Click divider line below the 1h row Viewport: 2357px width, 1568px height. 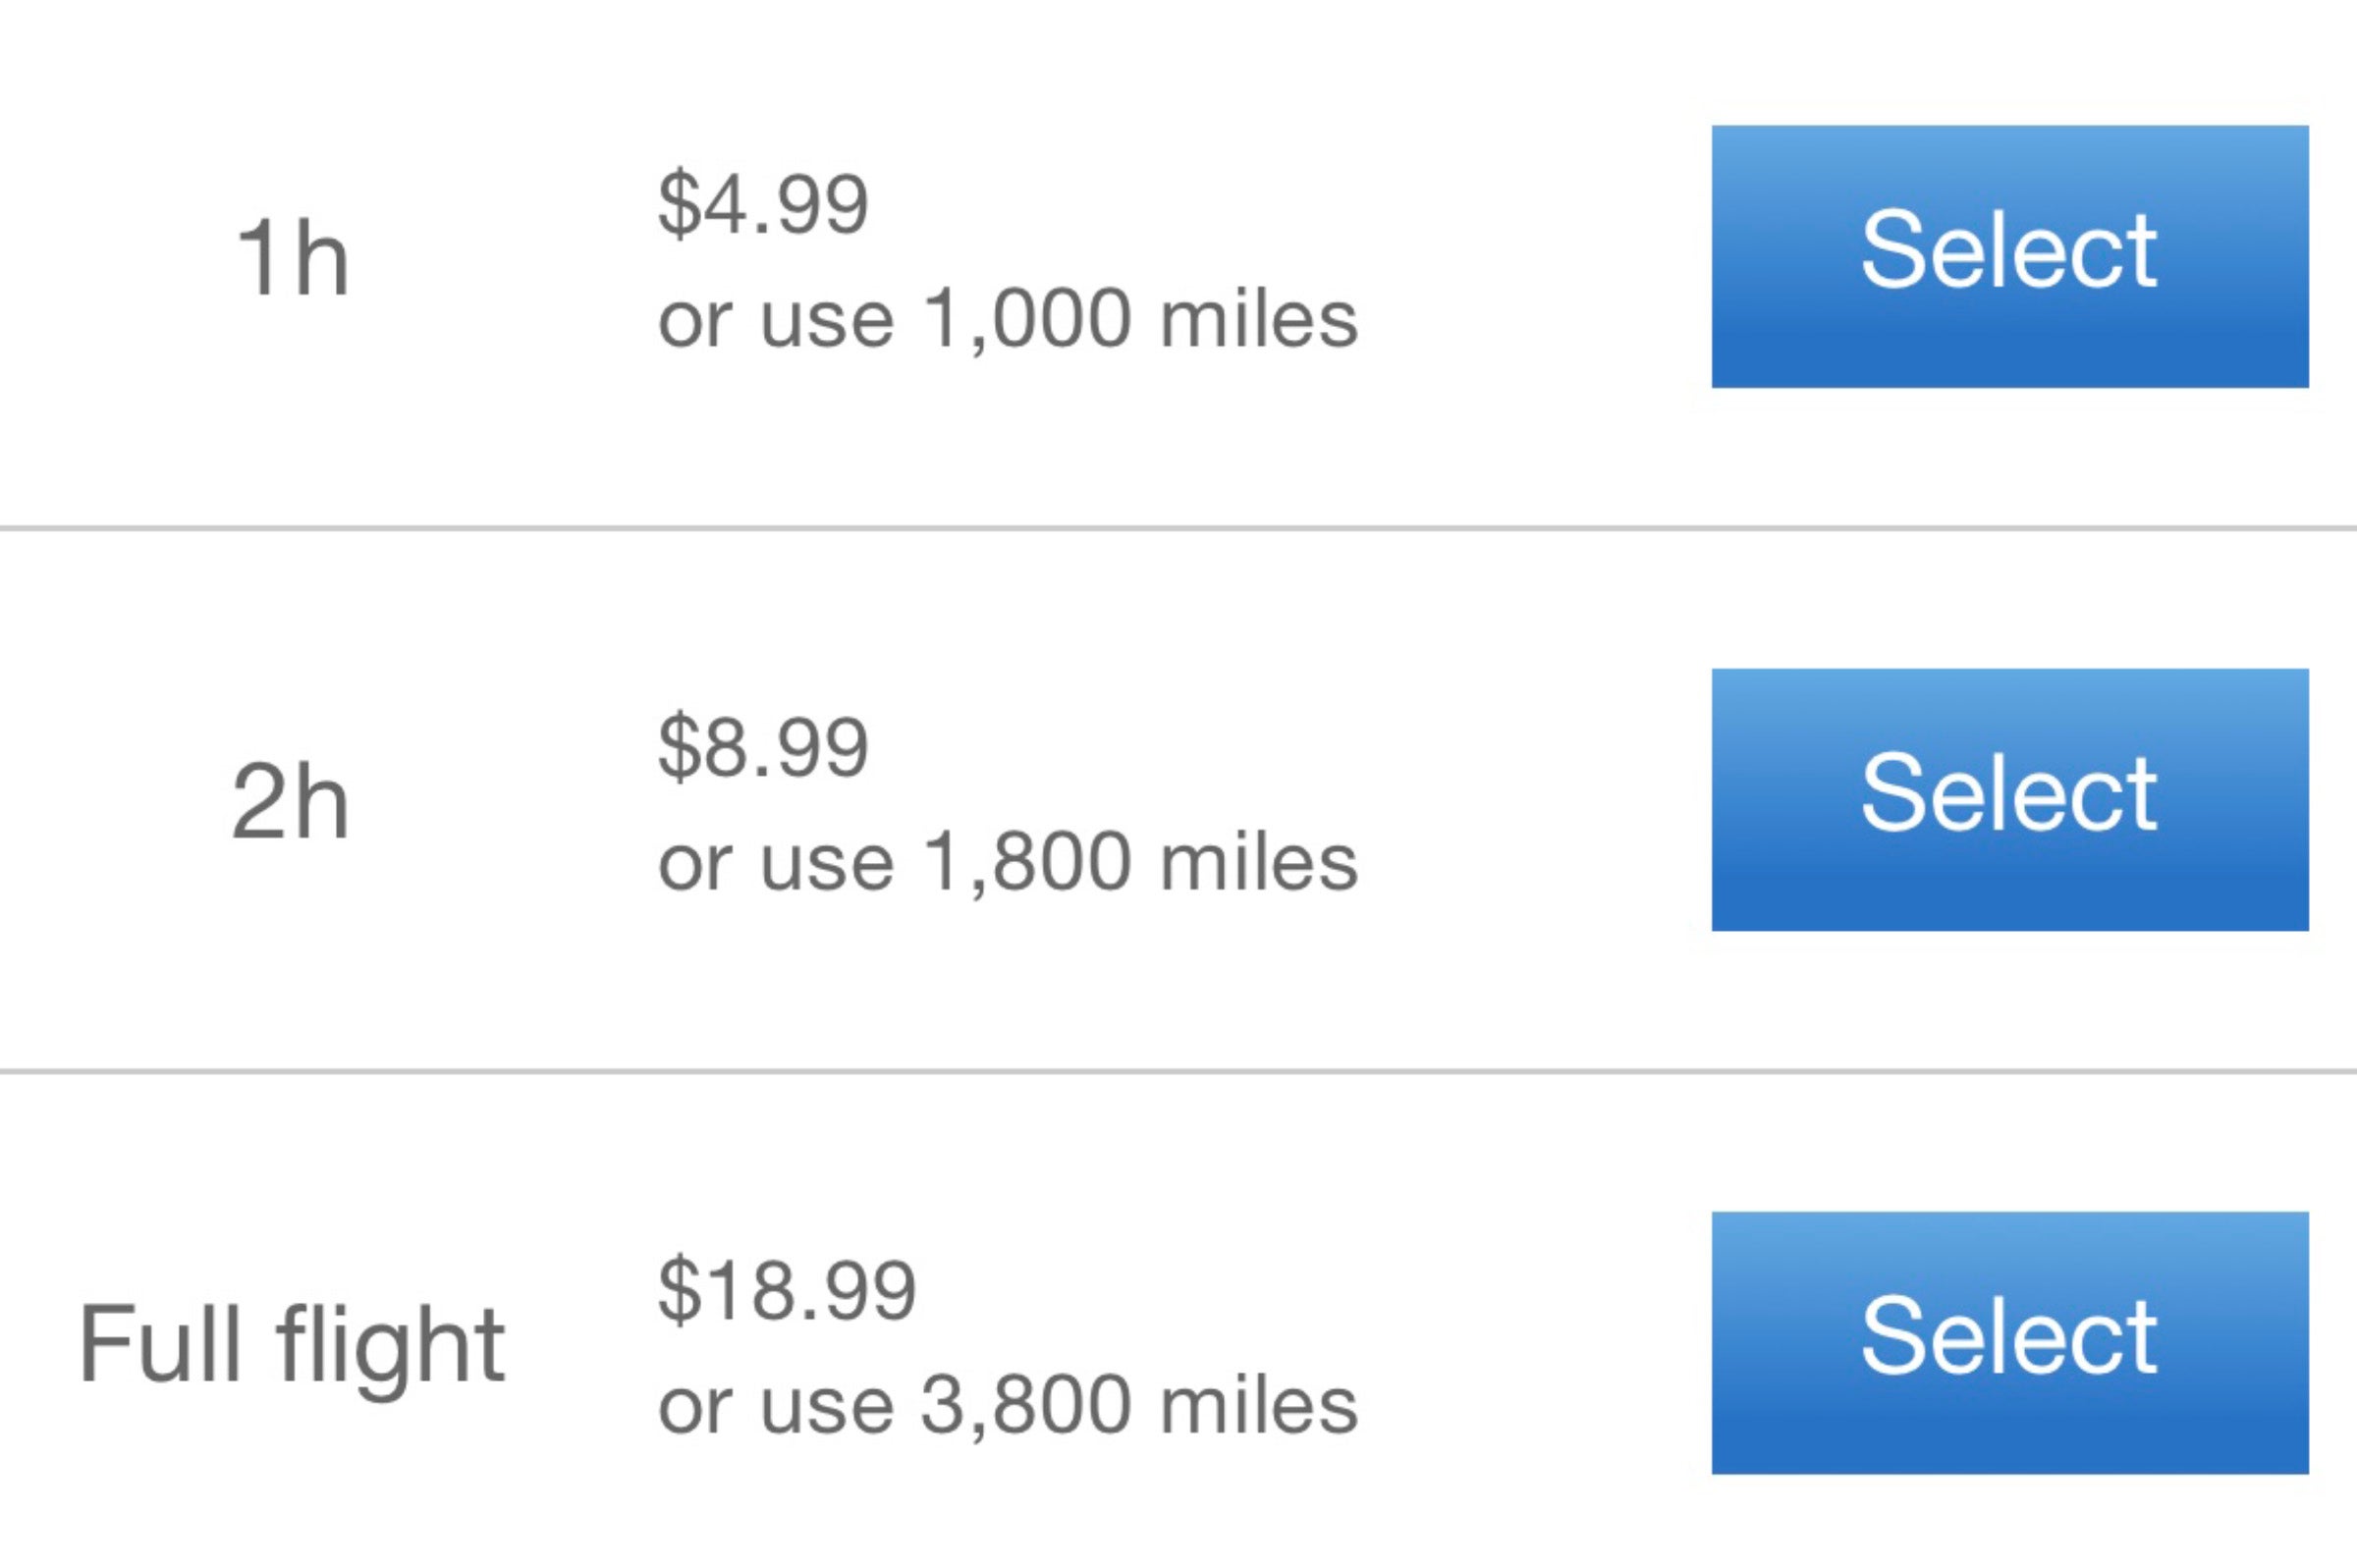[1178, 527]
